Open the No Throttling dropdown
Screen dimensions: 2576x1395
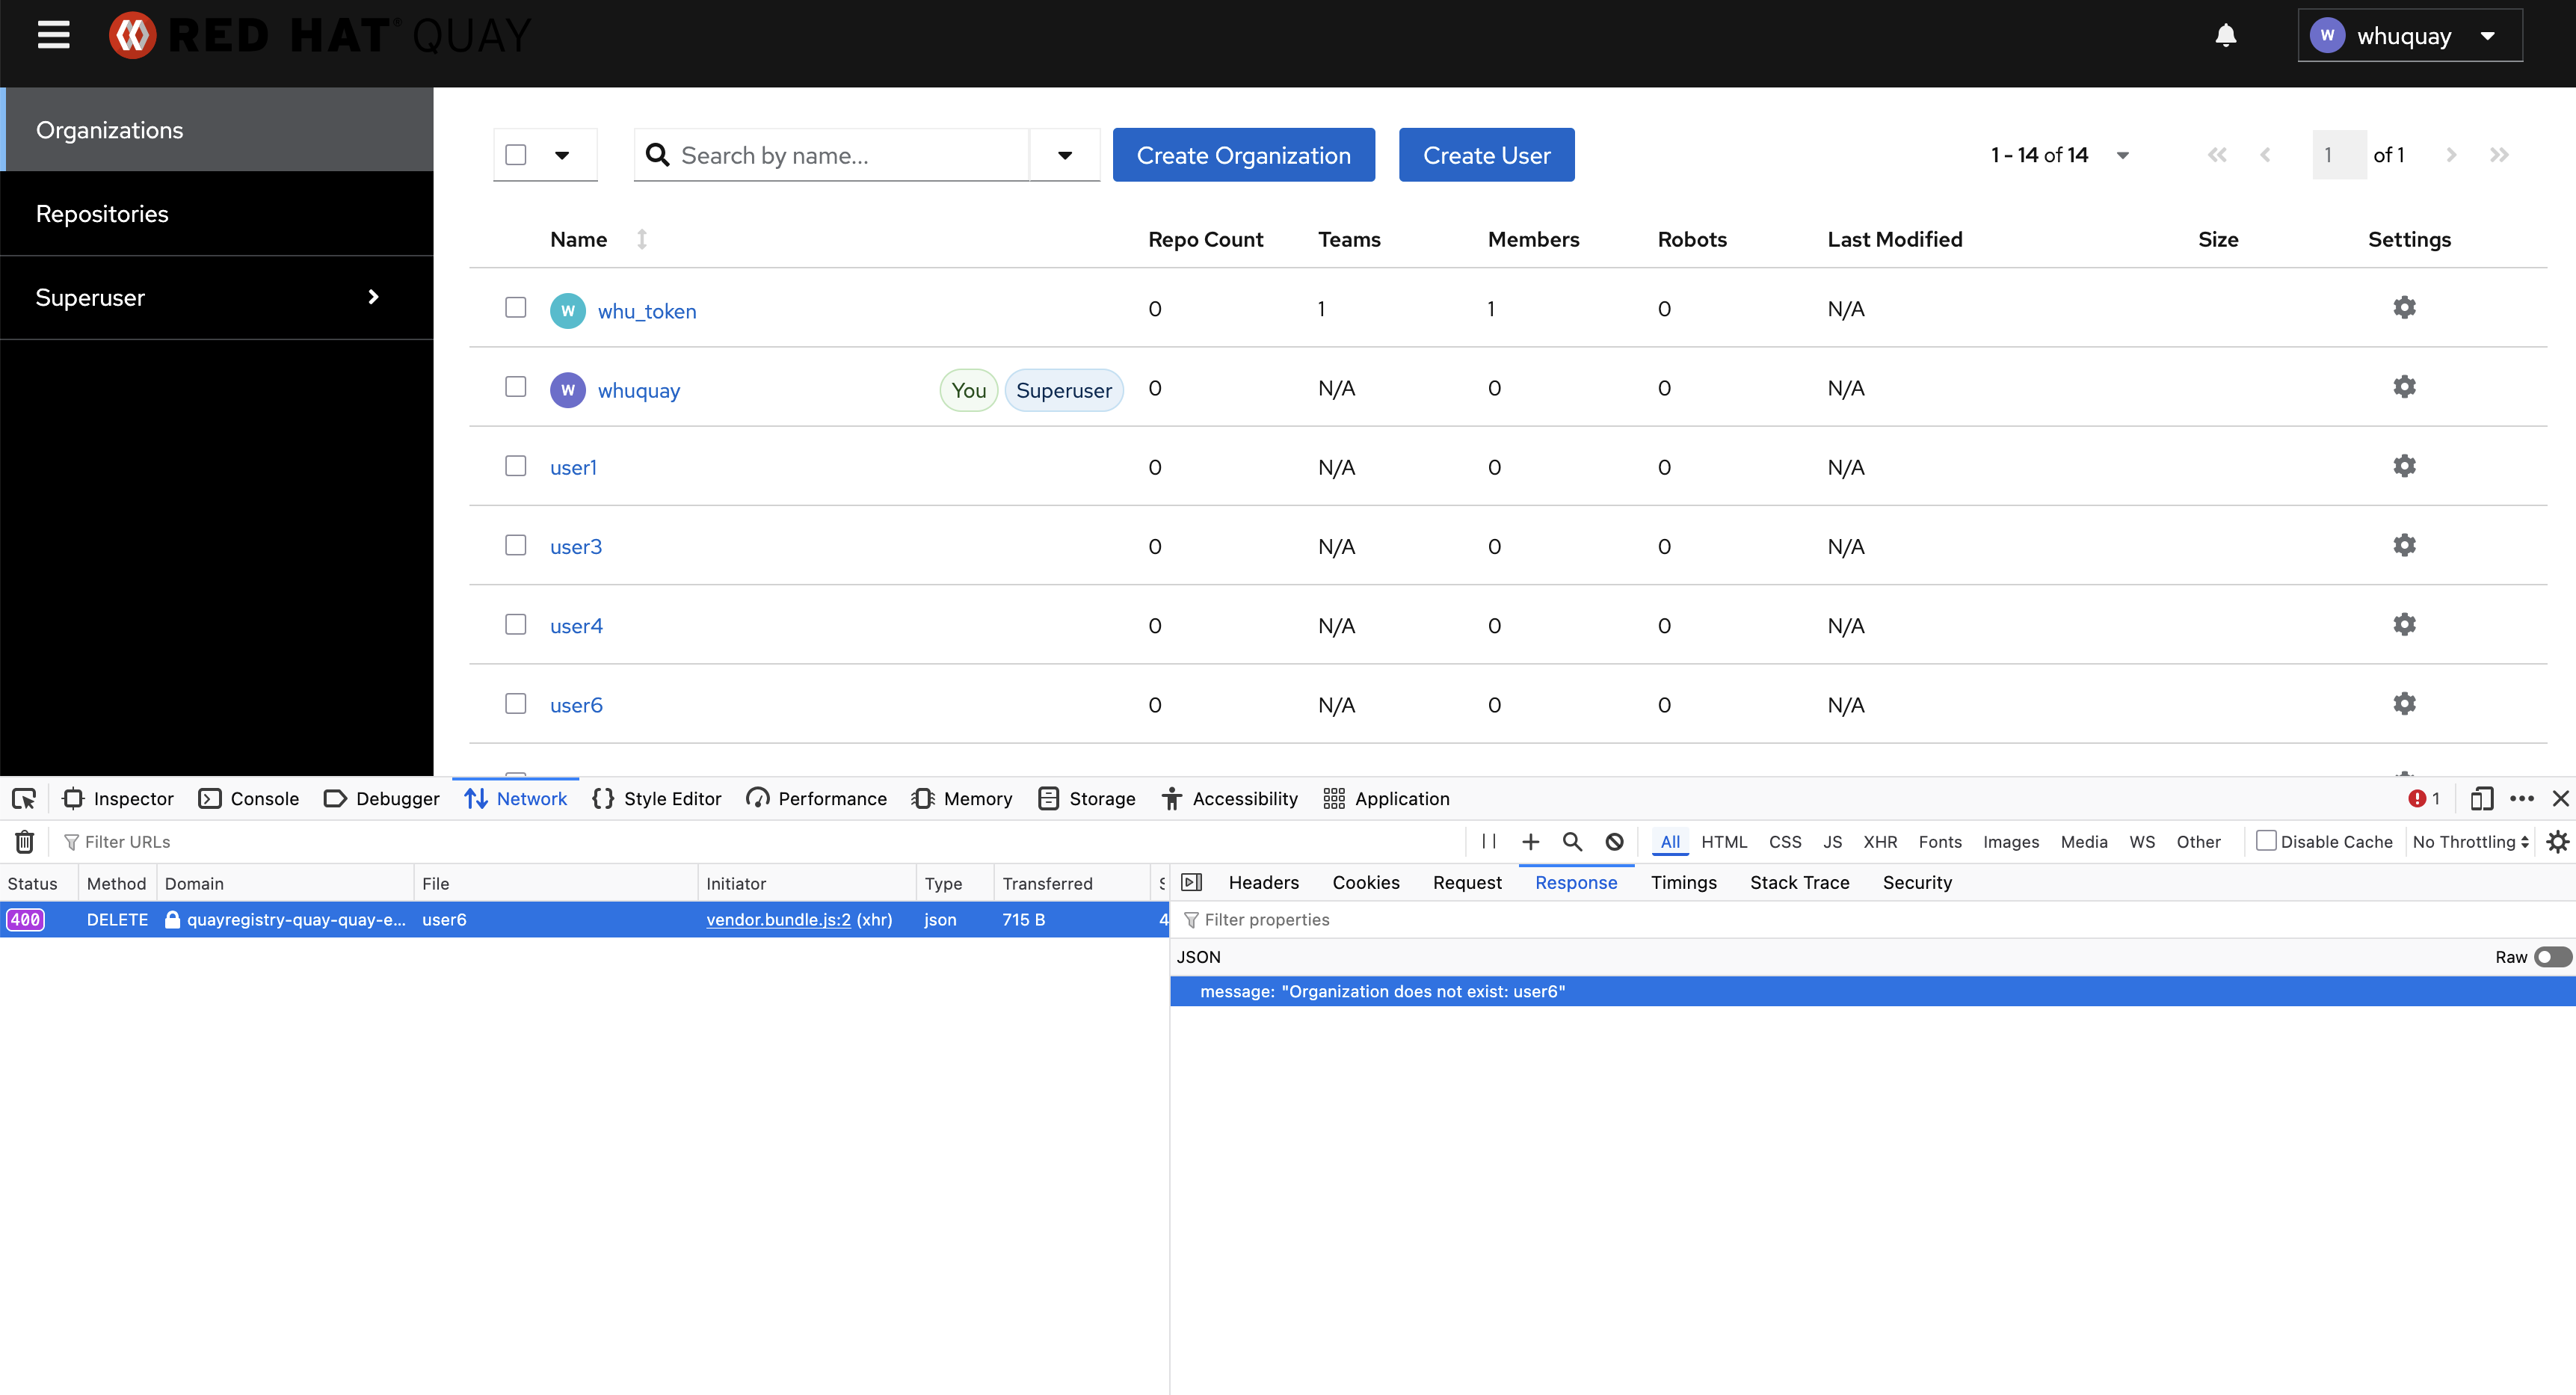(2469, 842)
